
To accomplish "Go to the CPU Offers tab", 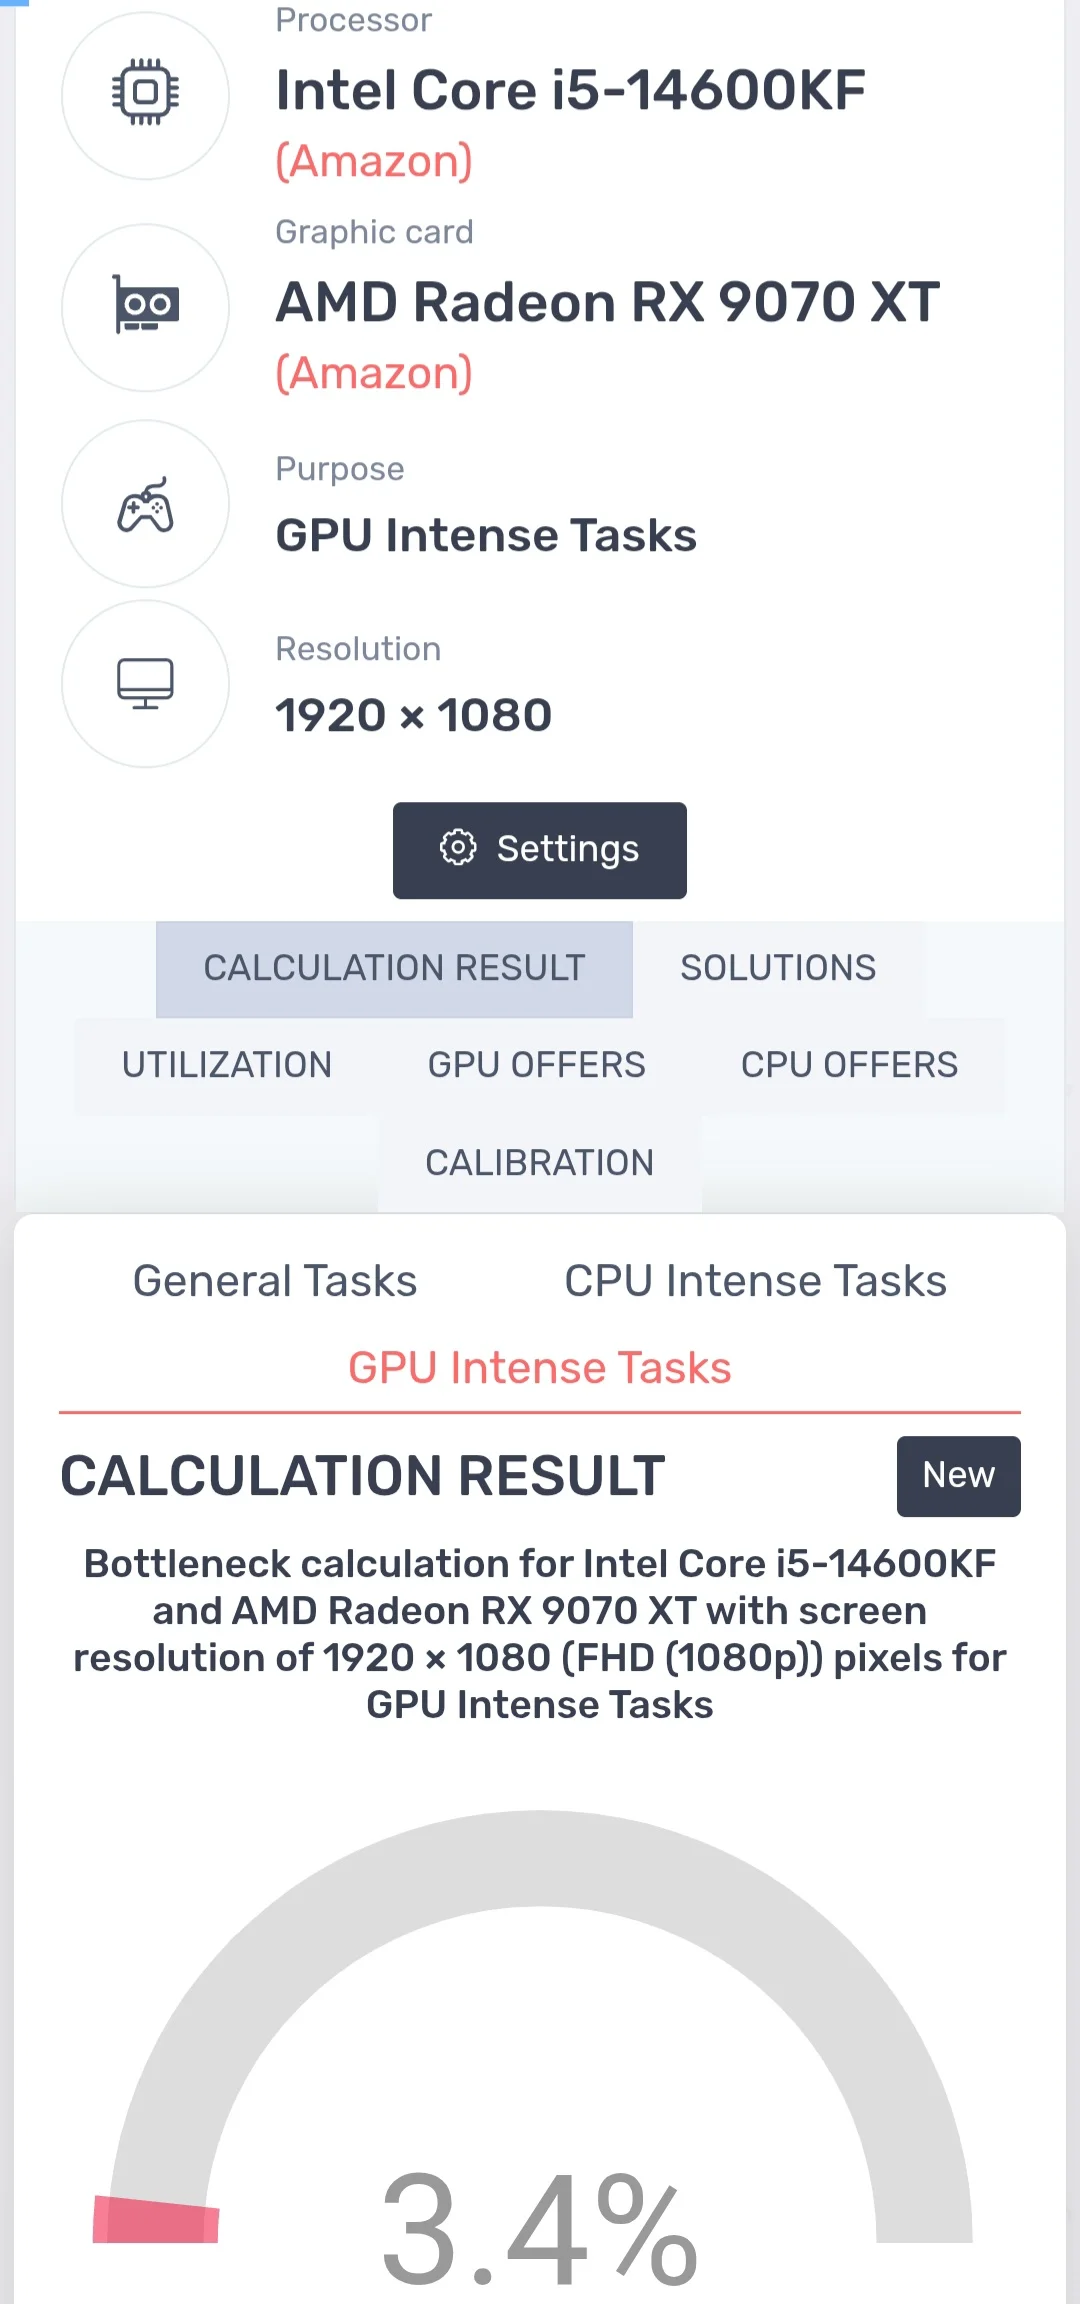I will point(849,1065).
